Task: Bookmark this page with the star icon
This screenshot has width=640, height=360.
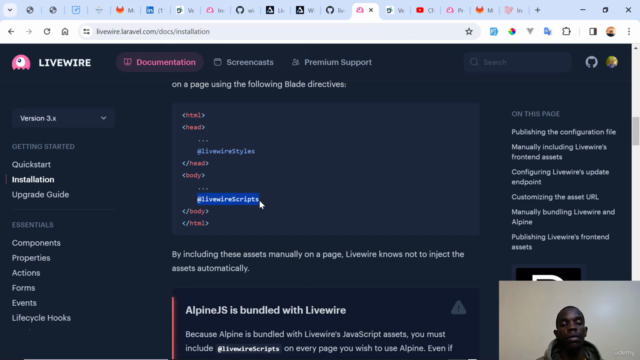Action: click(x=469, y=31)
